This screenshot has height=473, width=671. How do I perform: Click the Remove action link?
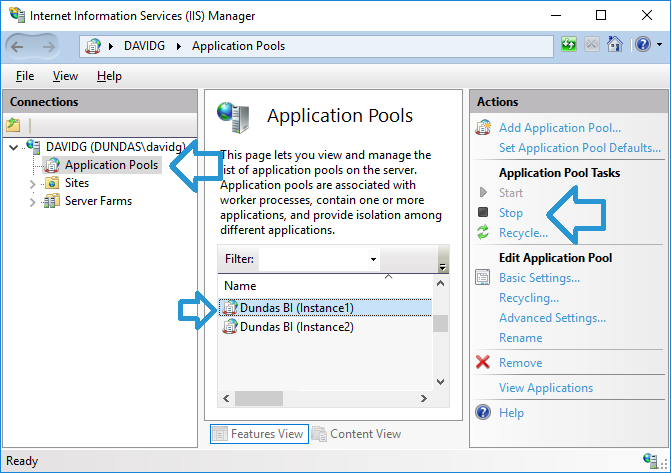pos(520,363)
